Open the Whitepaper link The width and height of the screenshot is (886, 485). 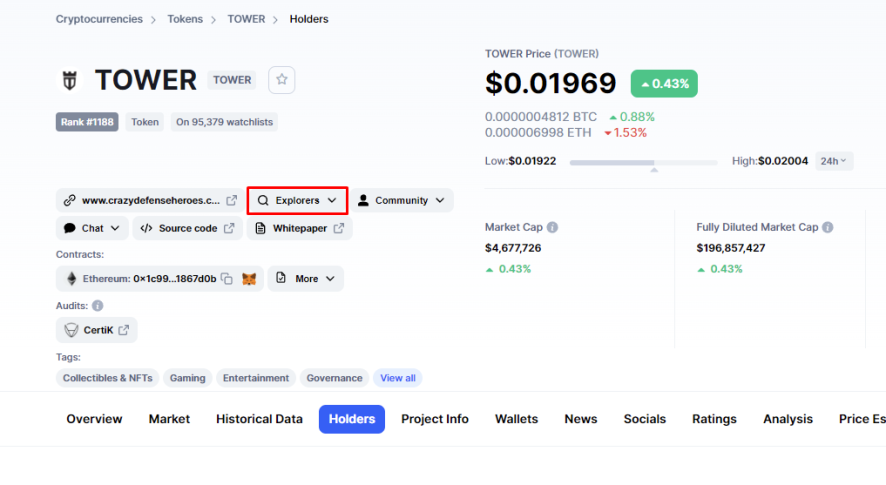[299, 228]
